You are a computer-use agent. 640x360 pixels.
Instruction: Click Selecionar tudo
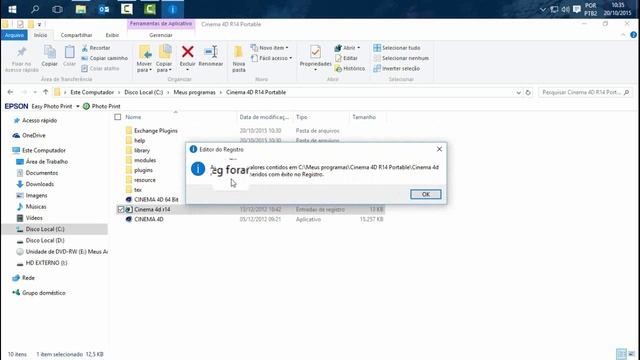(x=397, y=48)
